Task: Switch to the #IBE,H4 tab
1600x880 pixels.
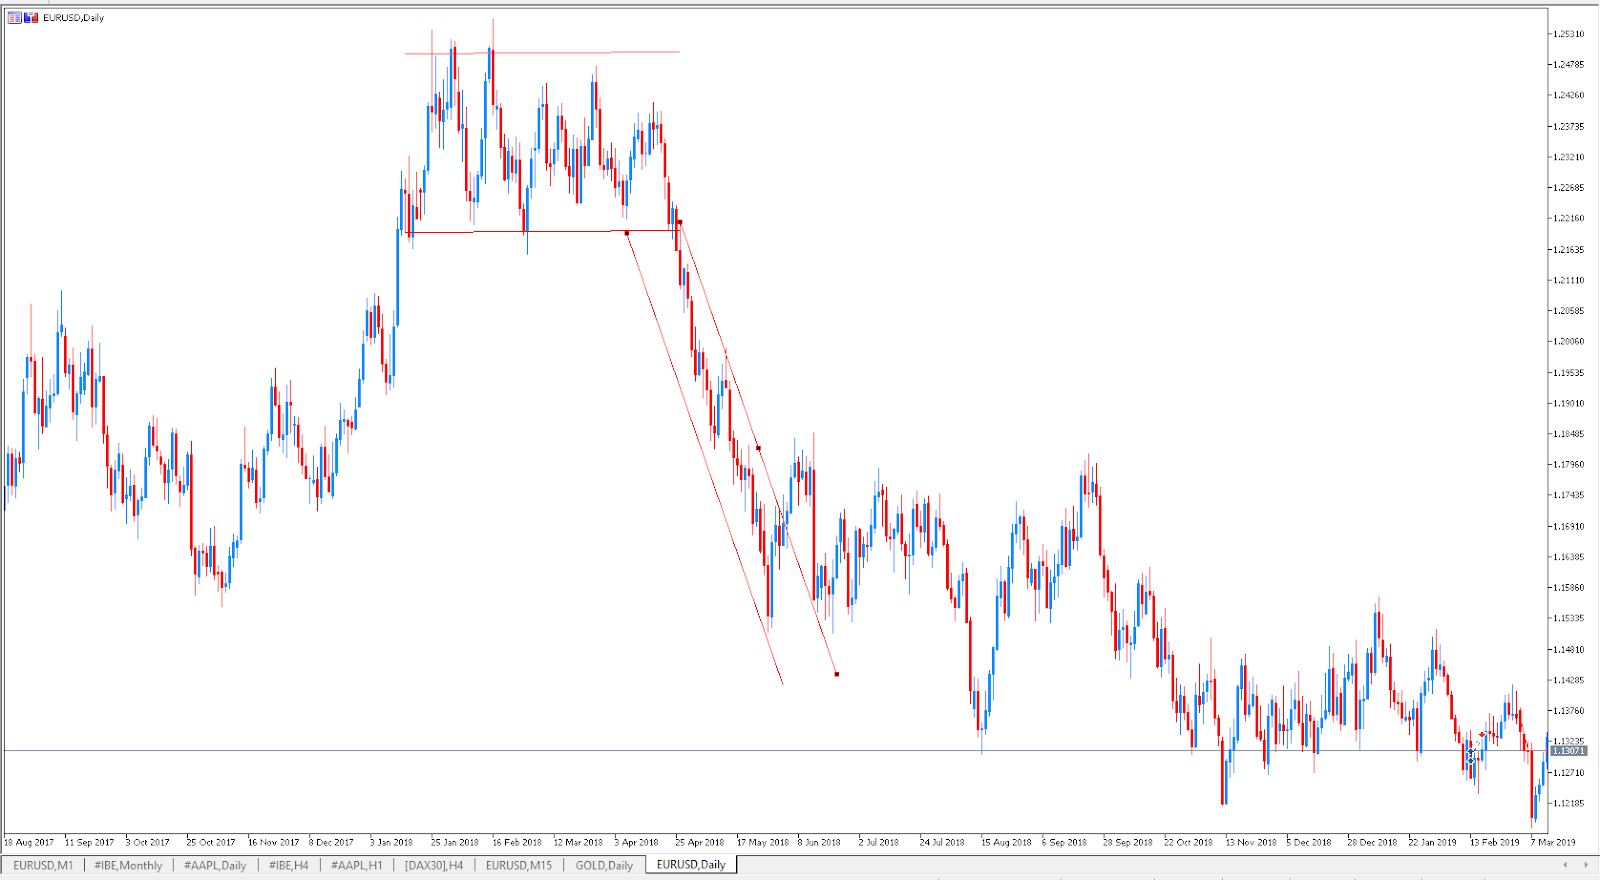Action: pos(289,865)
